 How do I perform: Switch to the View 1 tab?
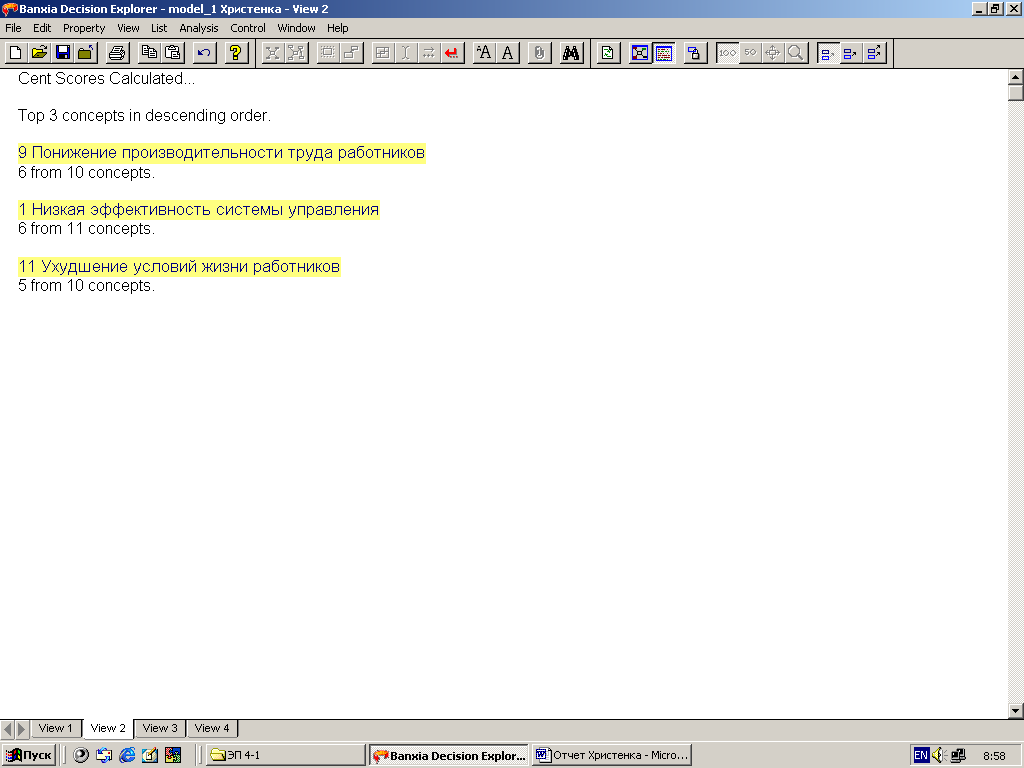click(56, 728)
